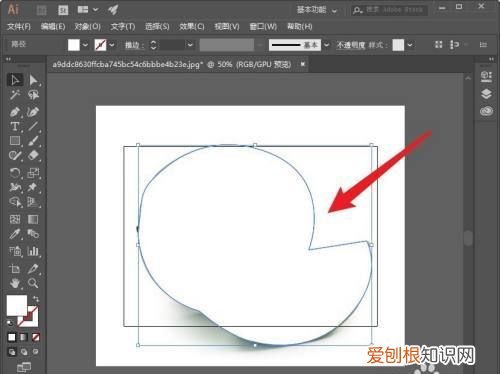Set paint mode to Color
This screenshot has width=500, height=374.
pyautogui.click(x=12, y=337)
